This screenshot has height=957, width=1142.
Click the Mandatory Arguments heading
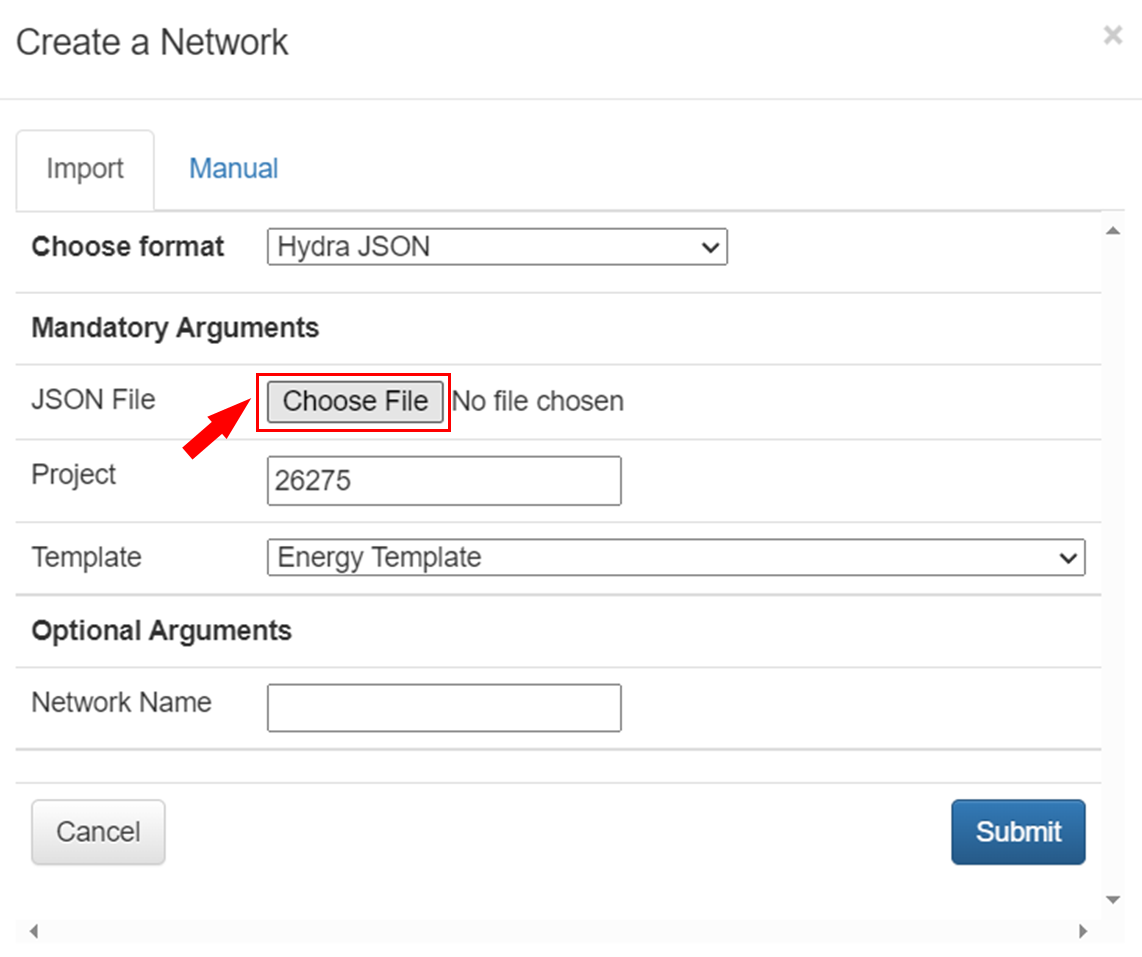pos(175,328)
